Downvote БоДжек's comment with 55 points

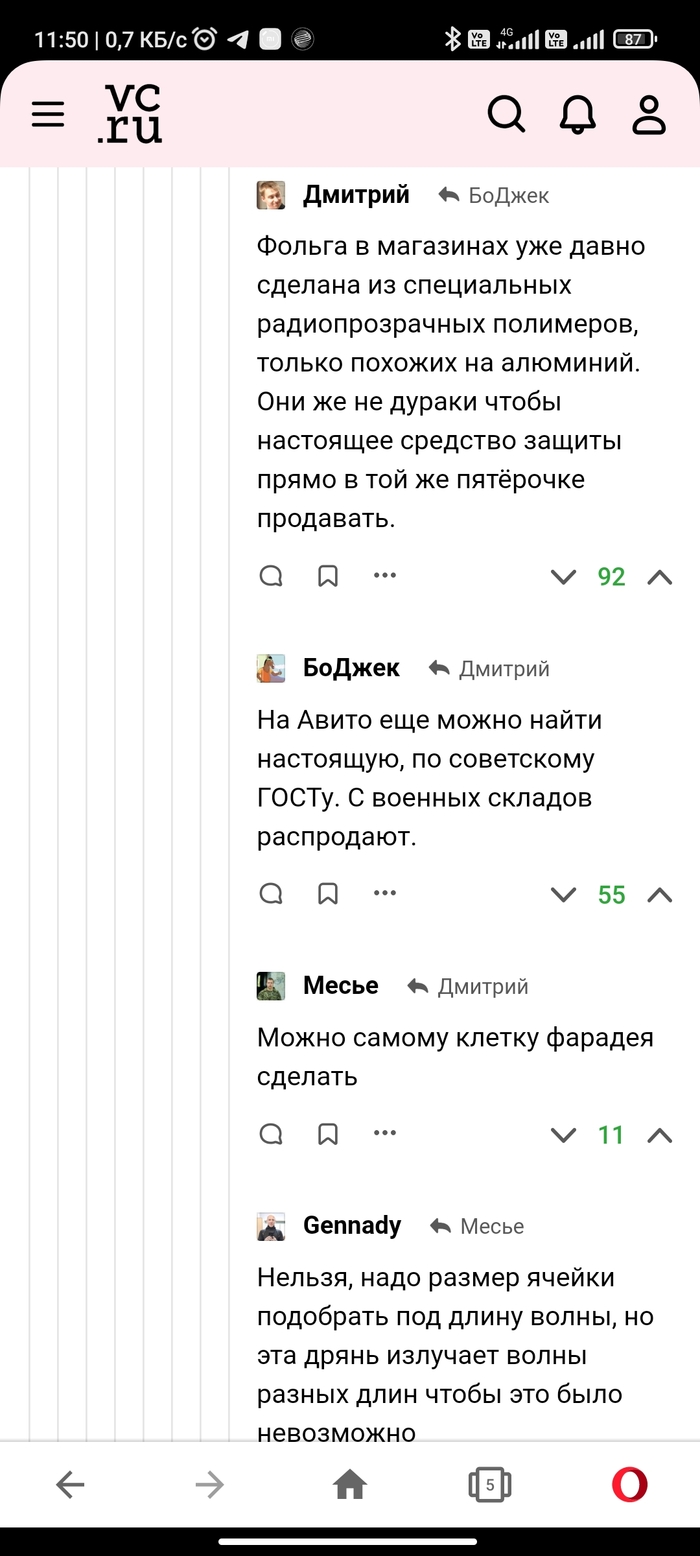pyautogui.click(x=564, y=895)
